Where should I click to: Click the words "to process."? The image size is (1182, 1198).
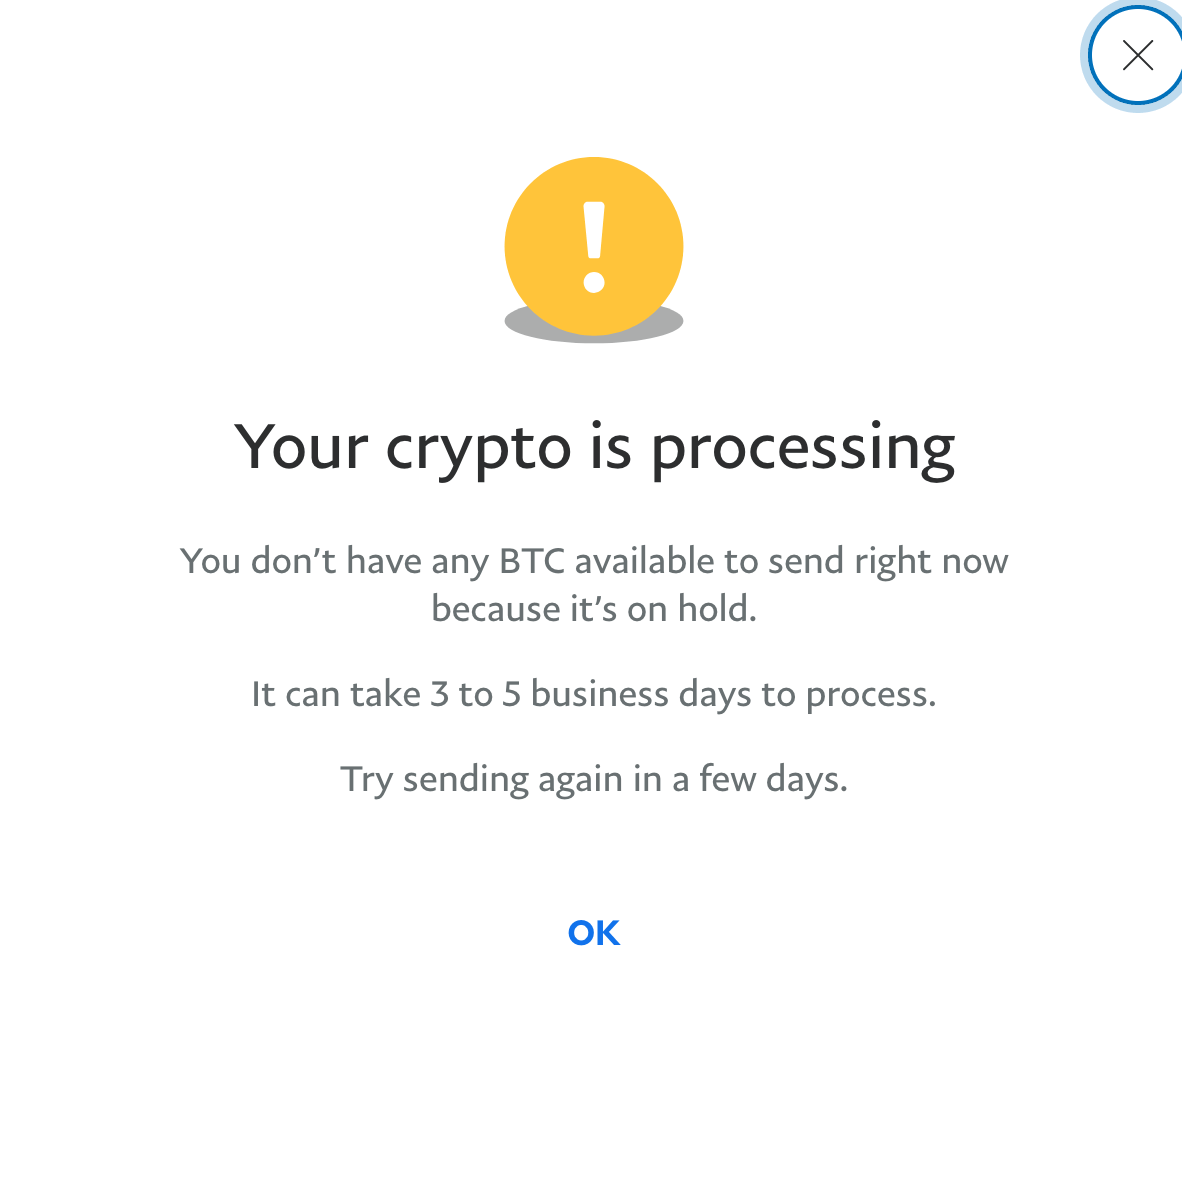(x=848, y=696)
